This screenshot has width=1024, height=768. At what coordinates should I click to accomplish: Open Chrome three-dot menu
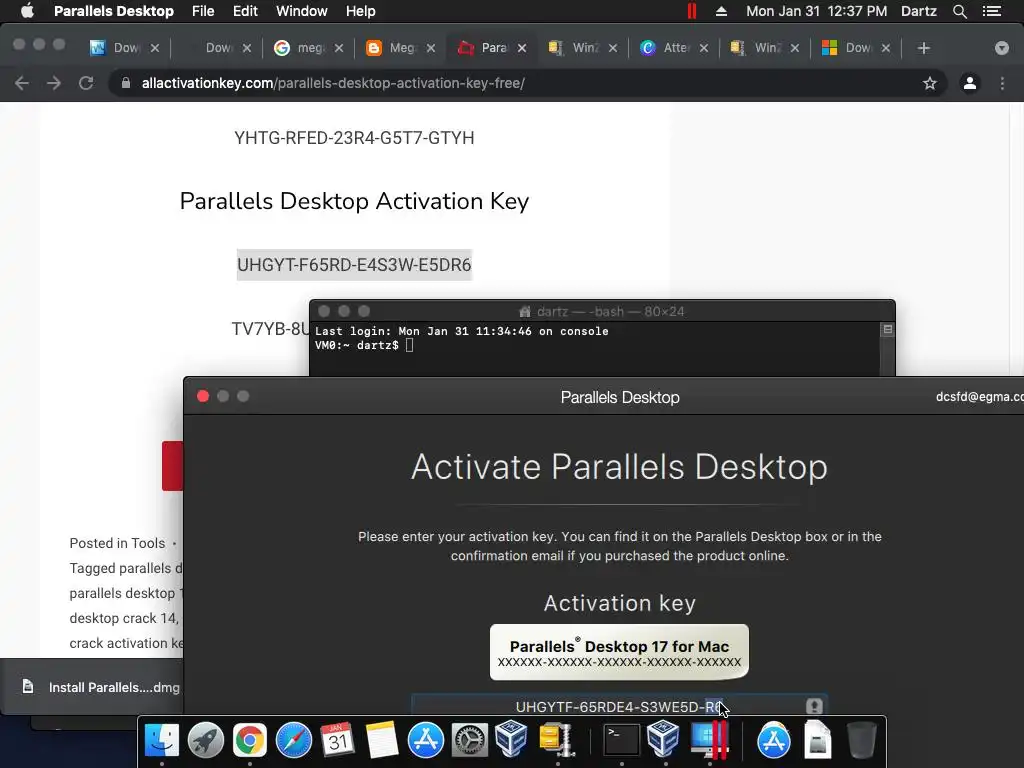[1002, 83]
